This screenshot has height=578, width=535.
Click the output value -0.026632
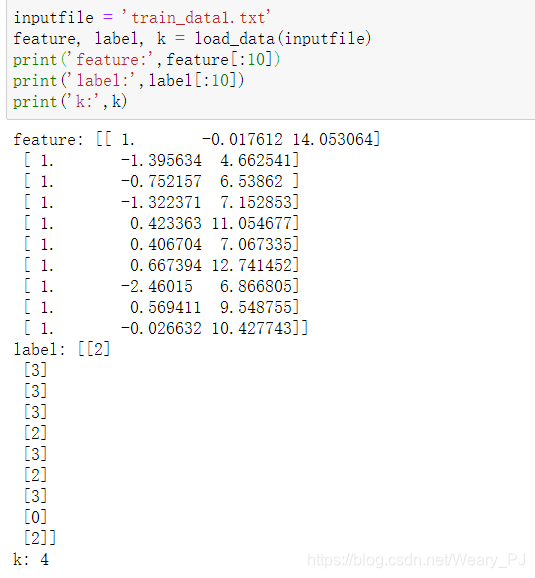161,329
